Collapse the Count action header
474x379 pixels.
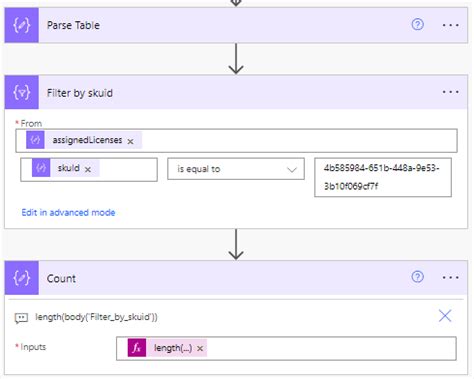pos(236,278)
